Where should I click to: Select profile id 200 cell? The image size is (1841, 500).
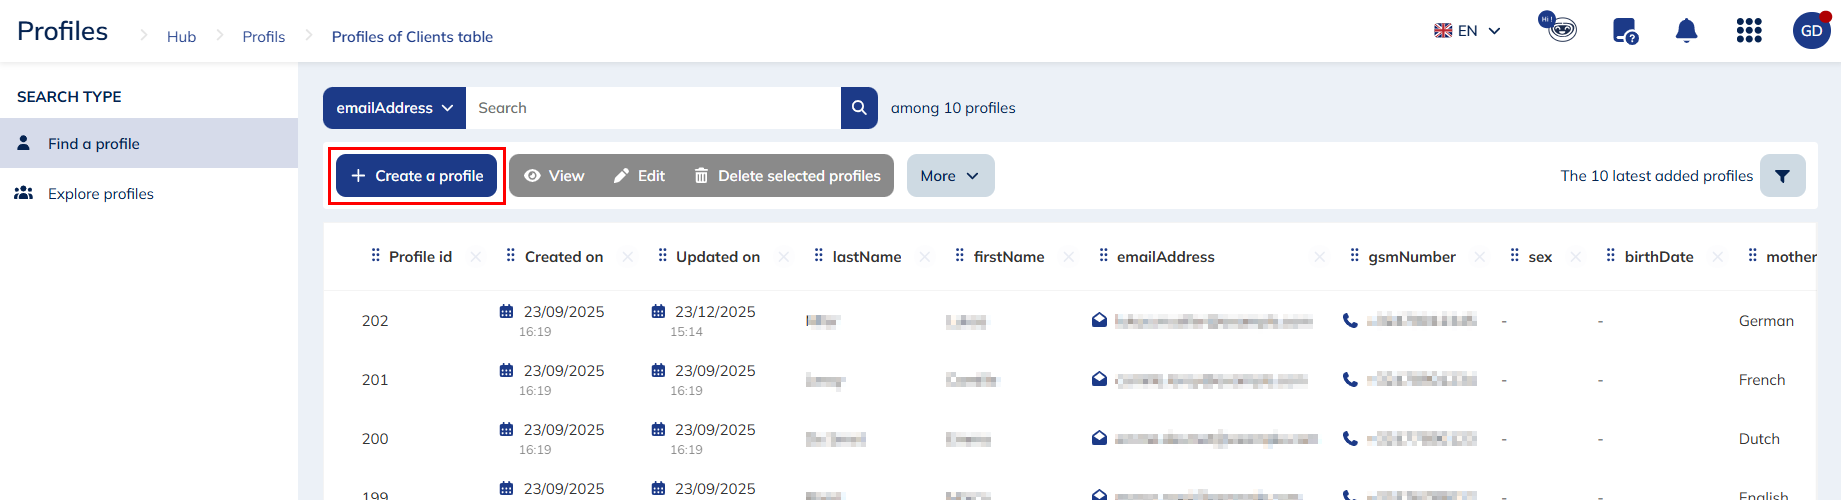coord(375,439)
